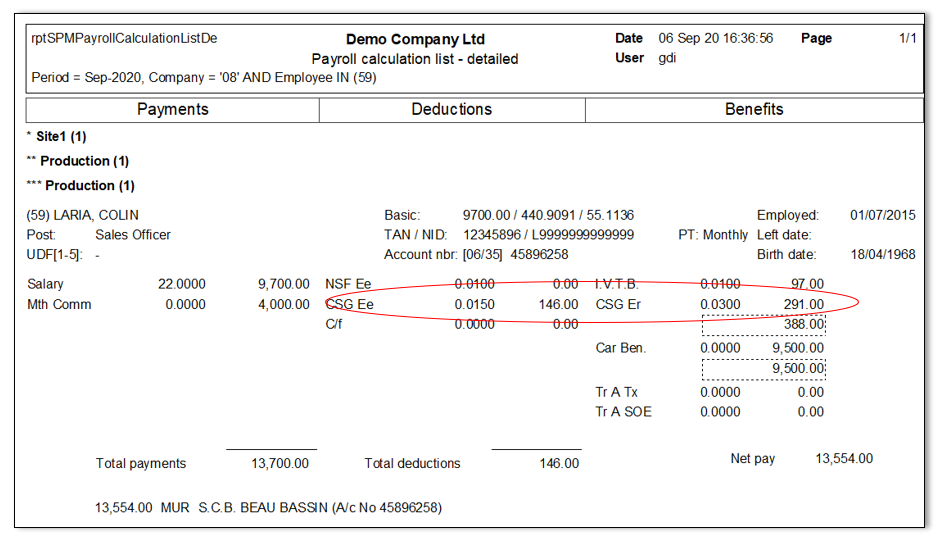This screenshot has width=938, height=543.
Task: Click the Benefits column header
Action: tap(754, 110)
